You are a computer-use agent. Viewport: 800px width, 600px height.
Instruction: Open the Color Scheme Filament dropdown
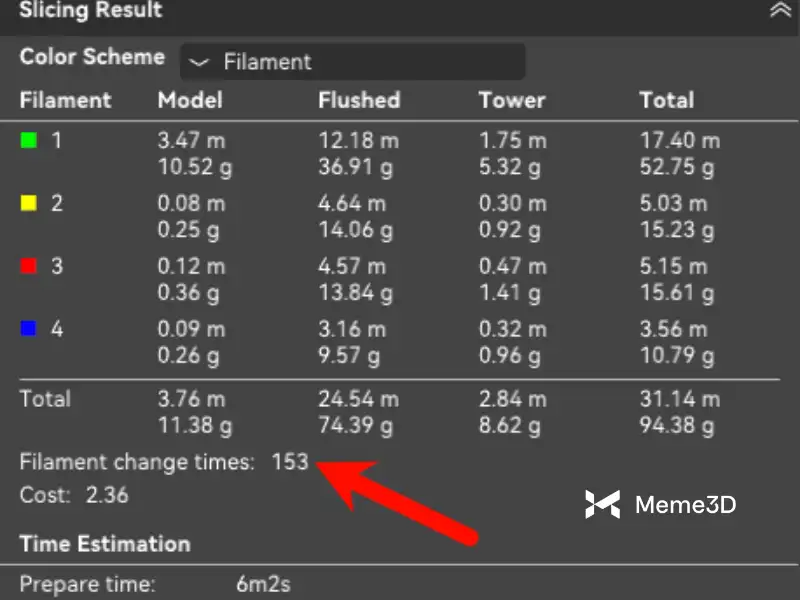[352, 62]
